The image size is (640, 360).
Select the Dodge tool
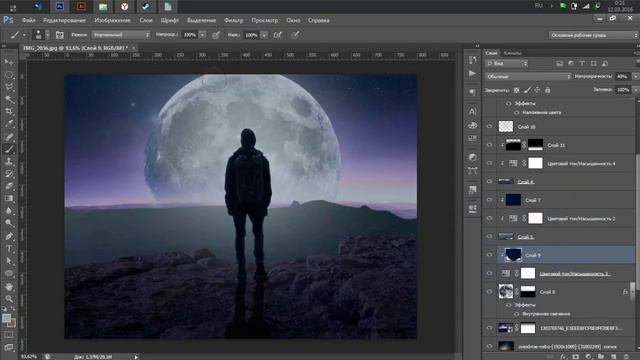pos(9,223)
